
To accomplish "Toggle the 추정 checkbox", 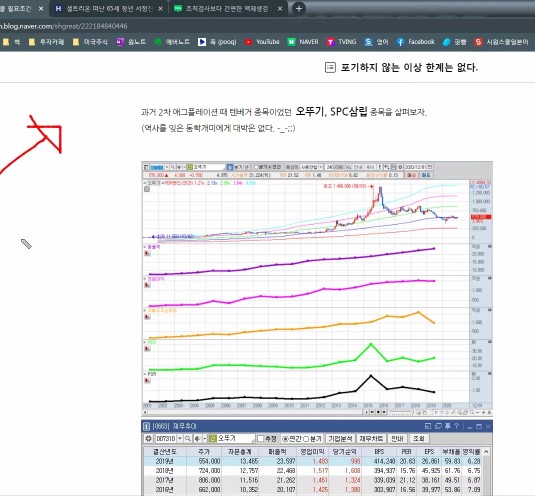I will click(x=261, y=438).
